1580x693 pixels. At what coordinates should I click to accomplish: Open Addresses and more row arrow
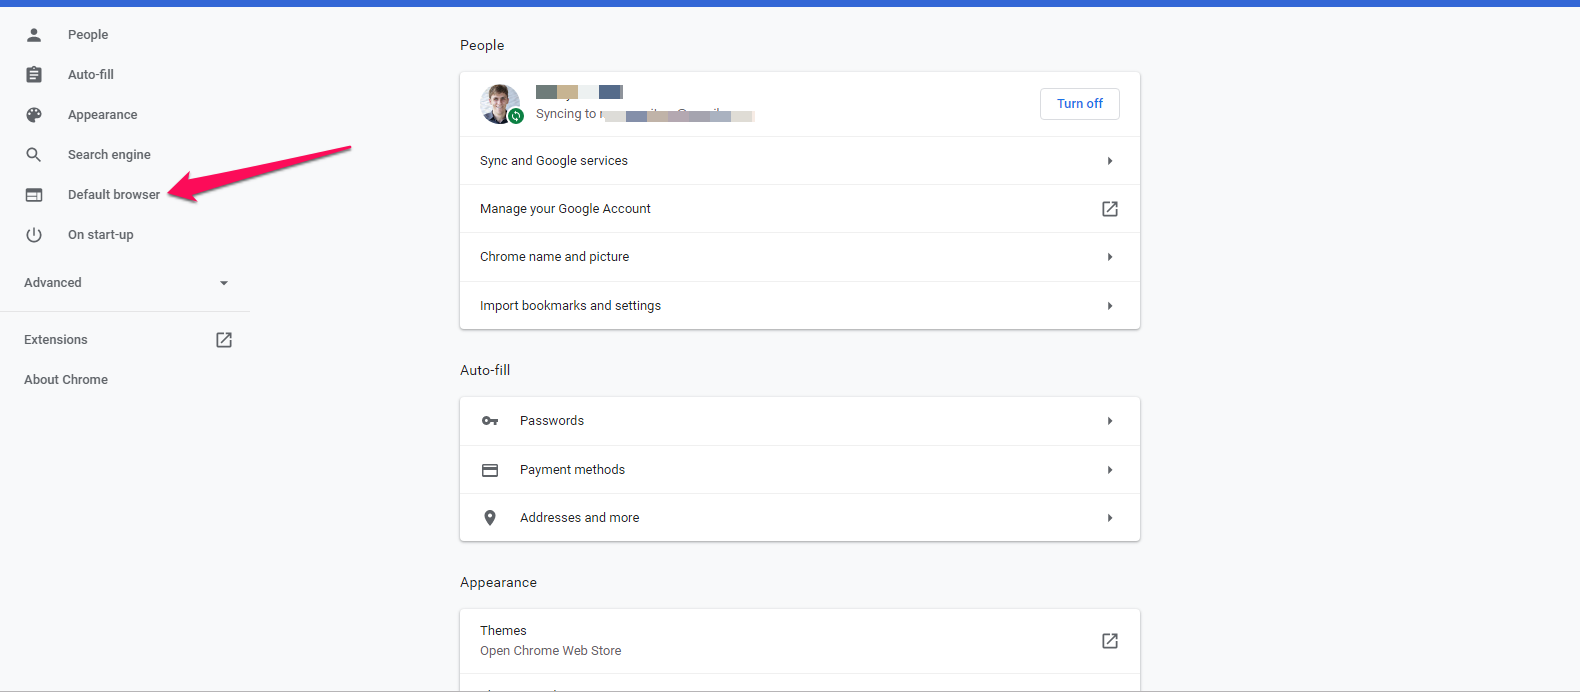coord(1110,518)
